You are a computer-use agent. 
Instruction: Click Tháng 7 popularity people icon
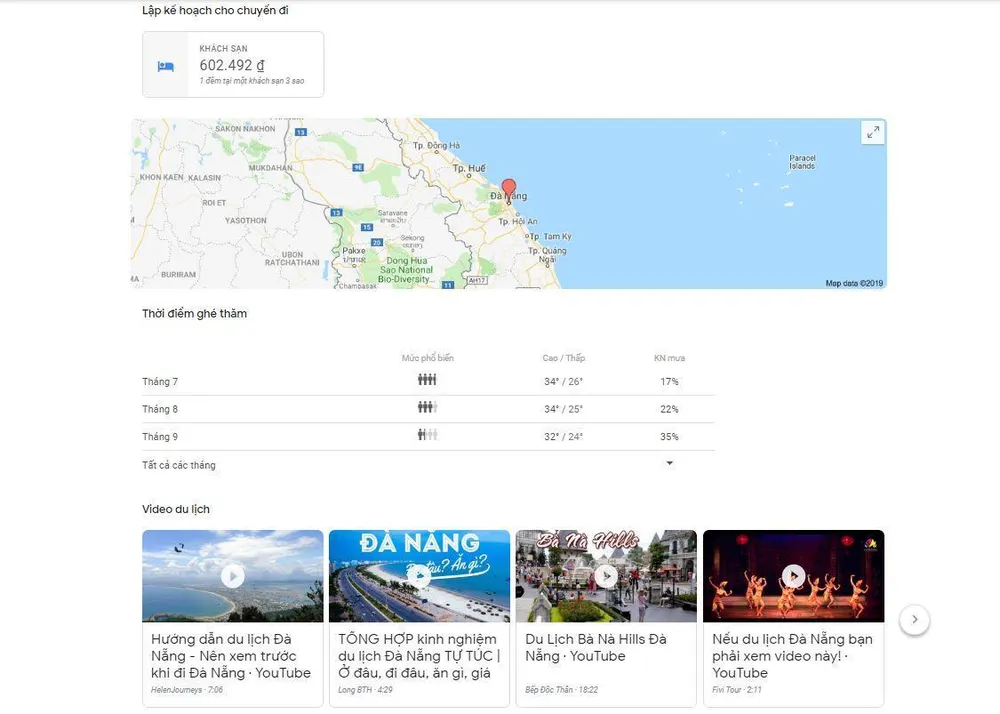[427, 380]
